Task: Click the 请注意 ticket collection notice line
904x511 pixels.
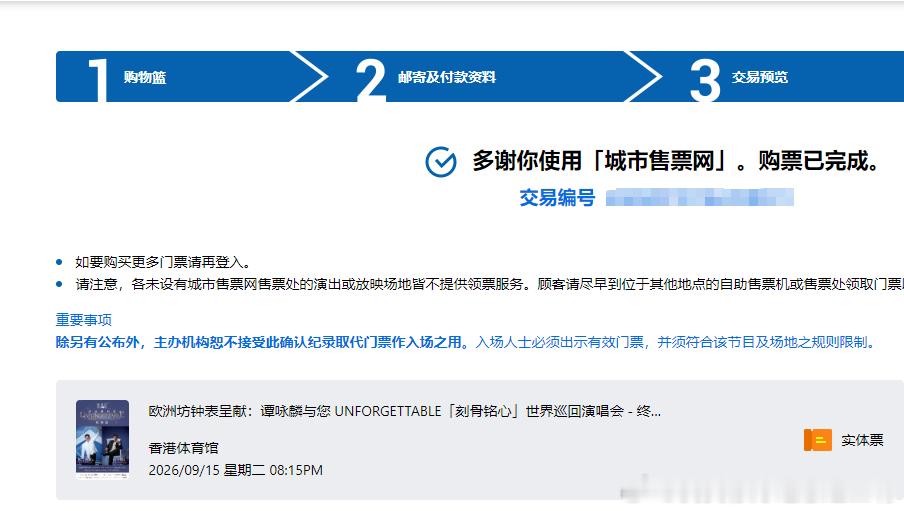Action: click(x=489, y=284)
